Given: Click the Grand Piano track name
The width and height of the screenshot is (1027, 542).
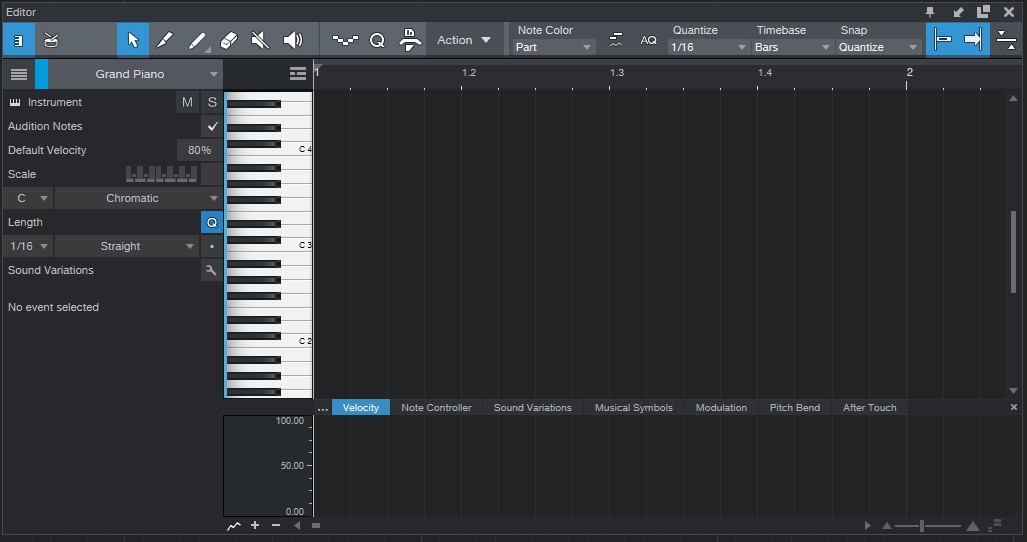Looking at the screenshot, I should coord(130,74).
